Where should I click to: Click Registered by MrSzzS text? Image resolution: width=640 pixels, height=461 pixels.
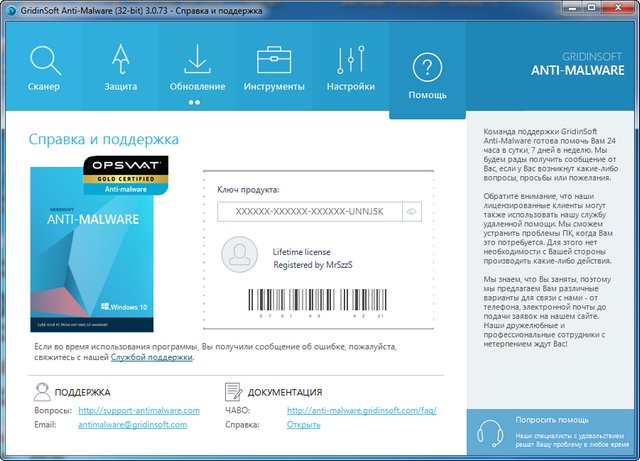click(313, 265)
